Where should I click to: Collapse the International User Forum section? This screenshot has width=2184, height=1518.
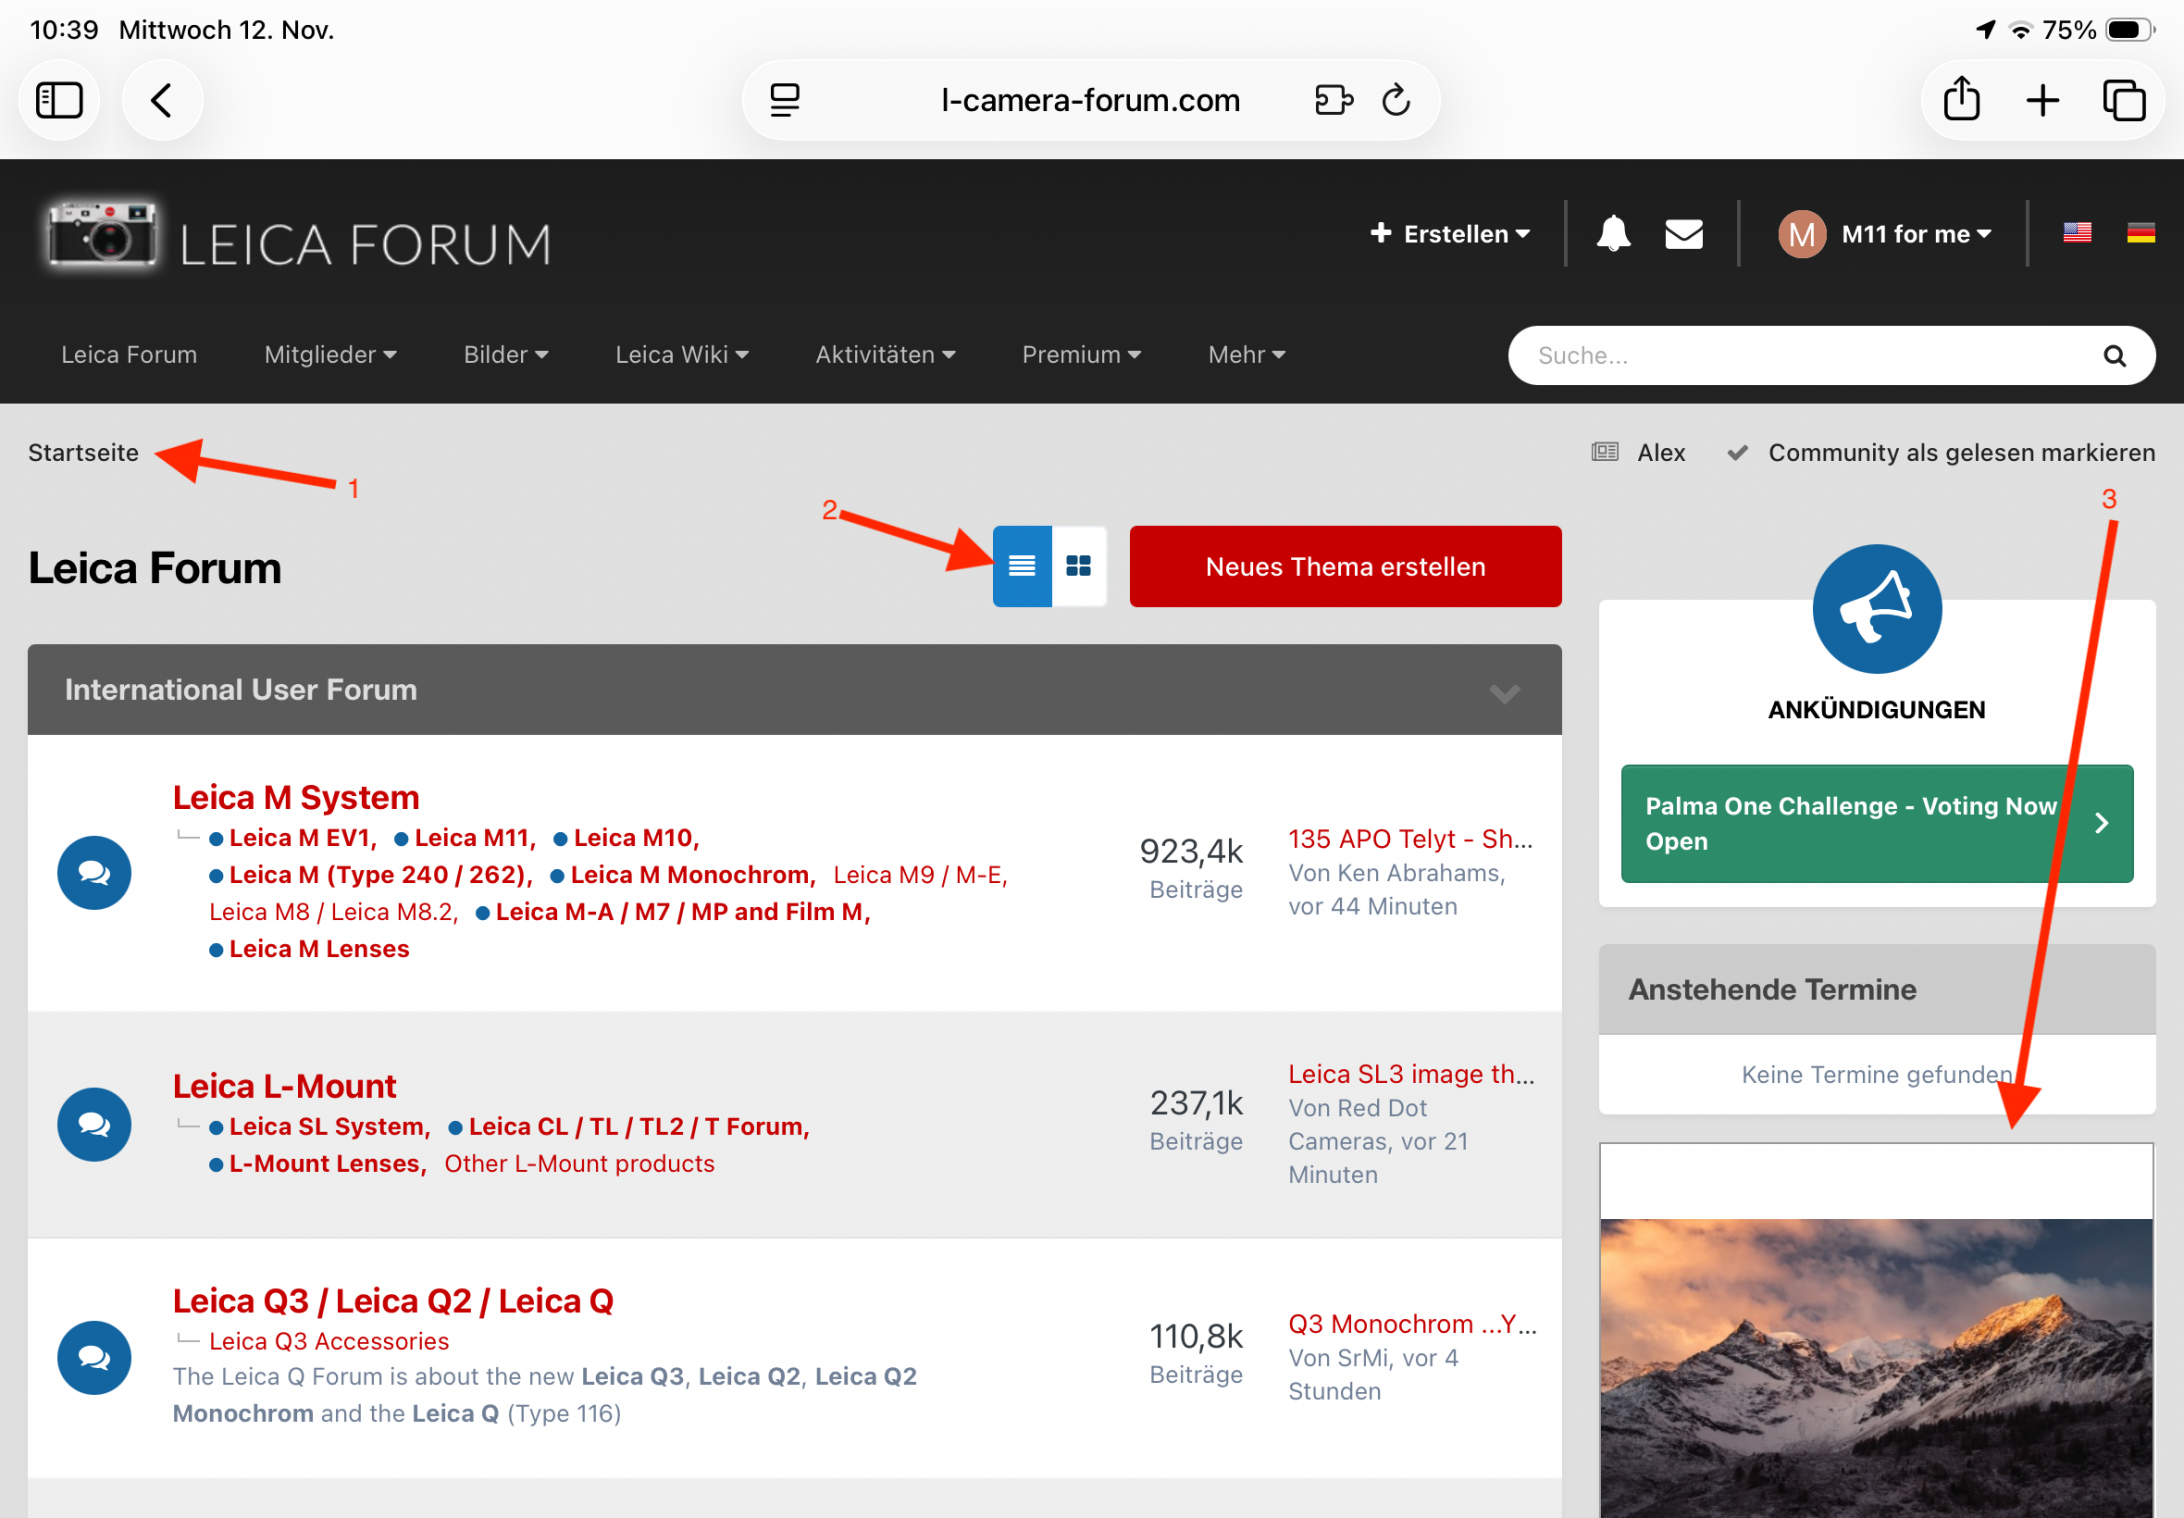point(1504,692)
